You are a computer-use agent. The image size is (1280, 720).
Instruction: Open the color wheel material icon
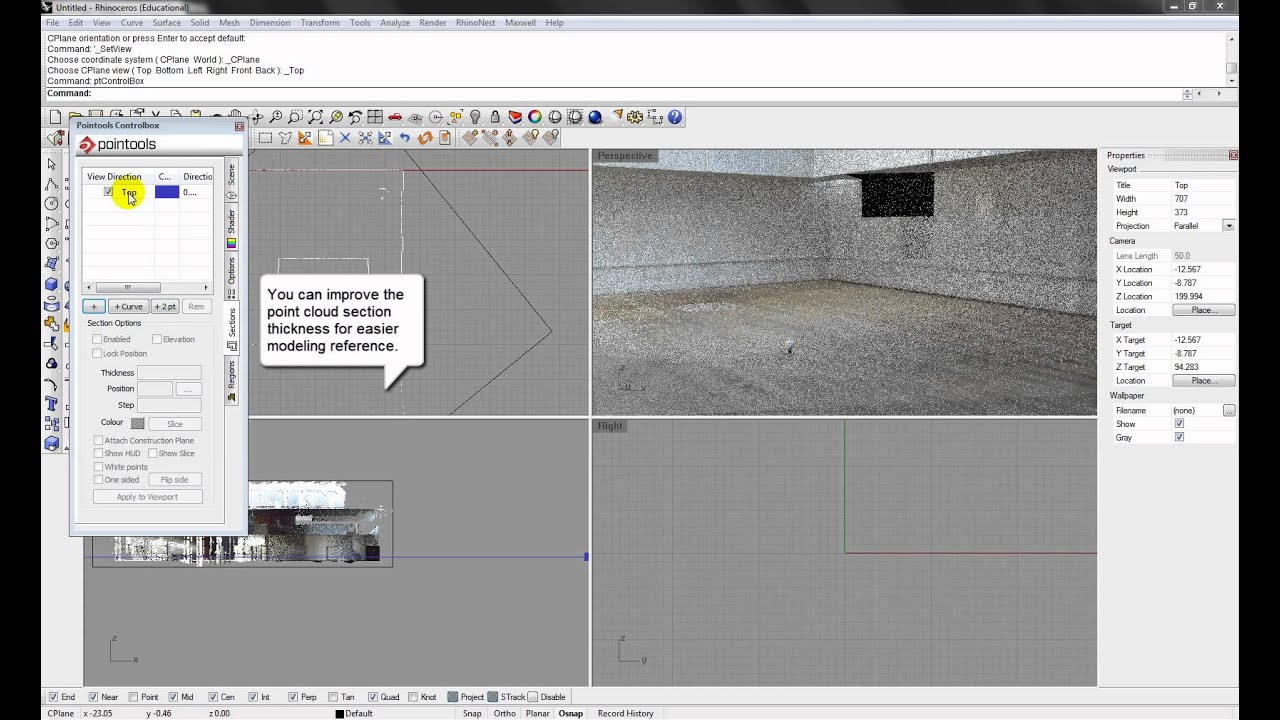pos(535,118)
